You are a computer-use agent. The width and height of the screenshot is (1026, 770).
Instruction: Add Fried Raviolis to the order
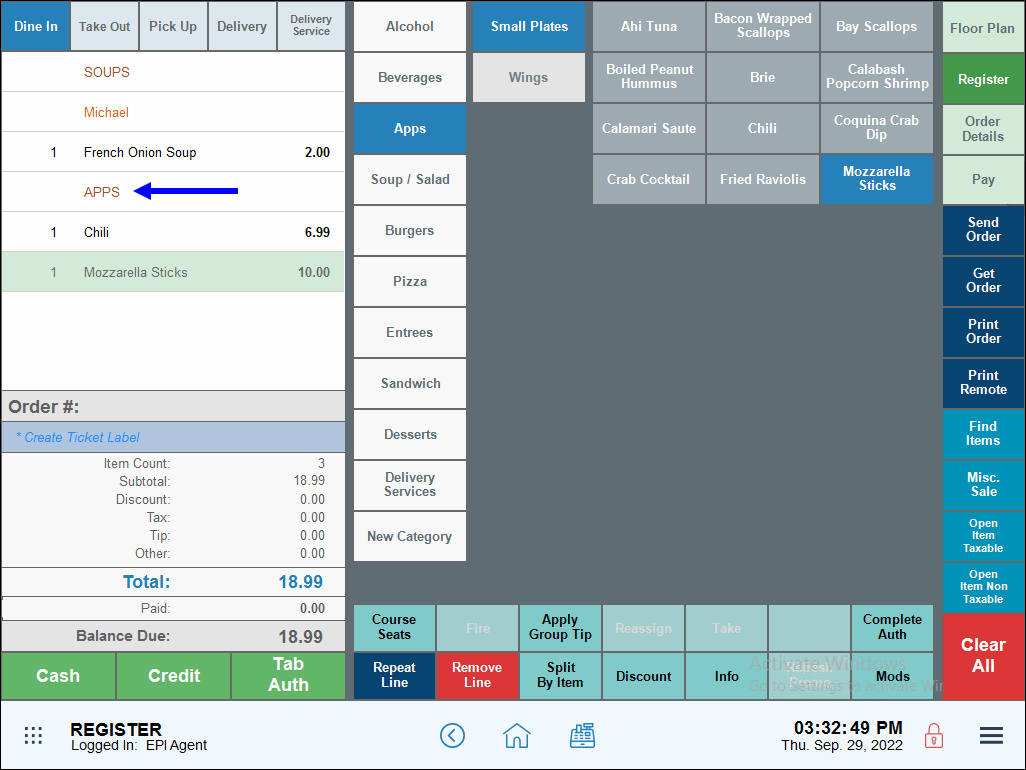[762, 179]
